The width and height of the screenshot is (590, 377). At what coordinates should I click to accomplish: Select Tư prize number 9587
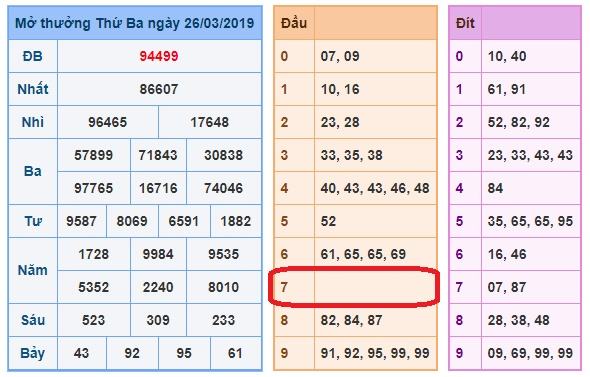pos(81,221)
